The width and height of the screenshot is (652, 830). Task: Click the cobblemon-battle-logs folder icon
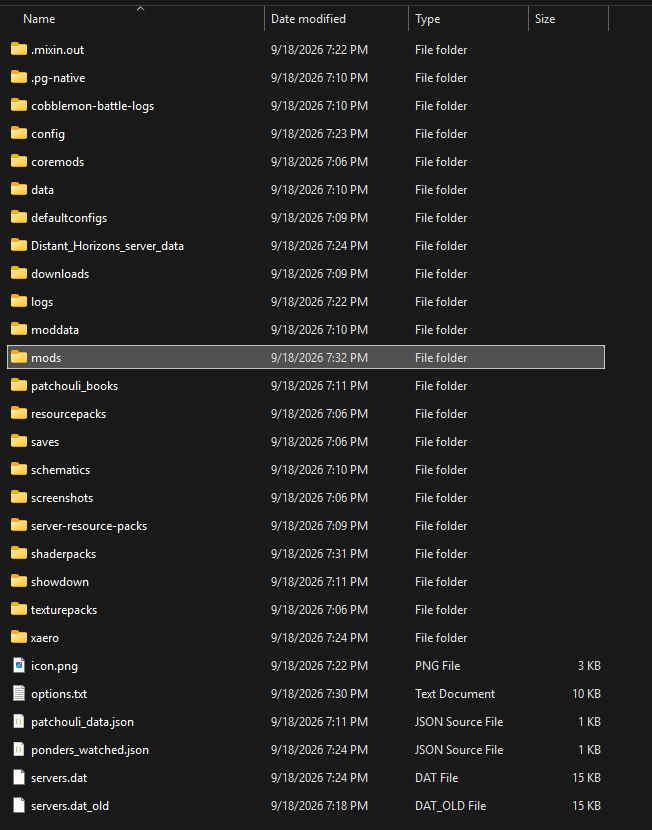pyautogui.click(x=19, y=105)
